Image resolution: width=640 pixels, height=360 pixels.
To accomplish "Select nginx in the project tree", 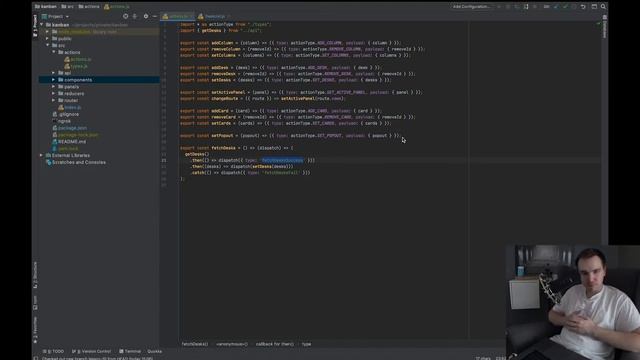I will click(x=64, y=121).
